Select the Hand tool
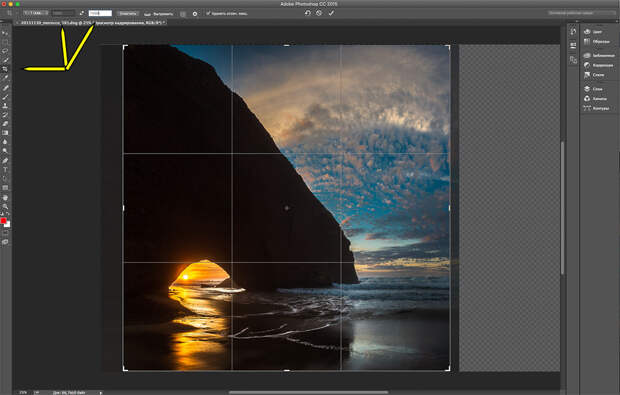 5,197
